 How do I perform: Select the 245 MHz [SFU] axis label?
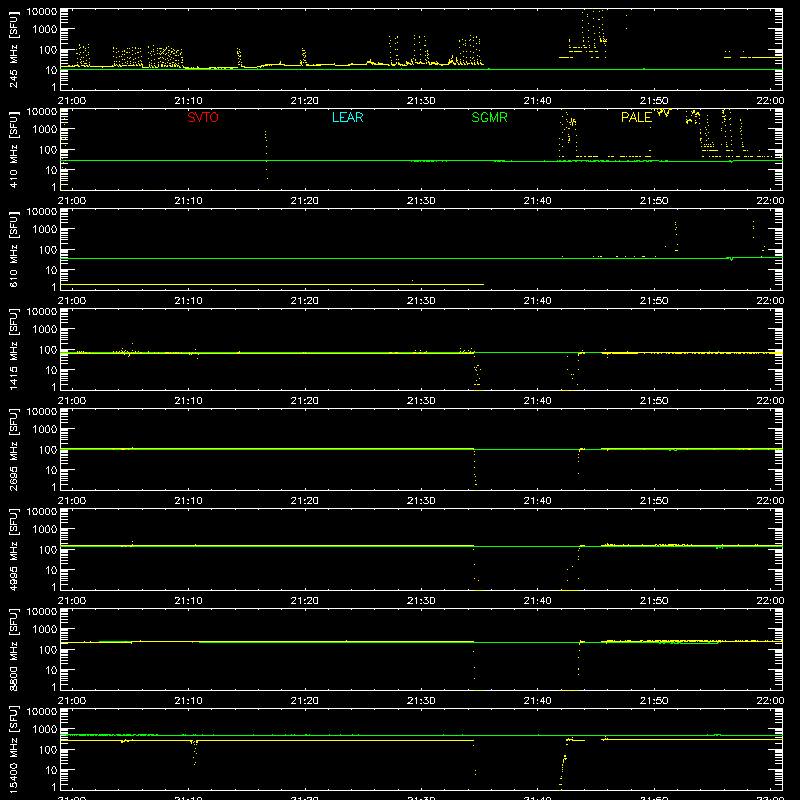click(x=14, y=49)
